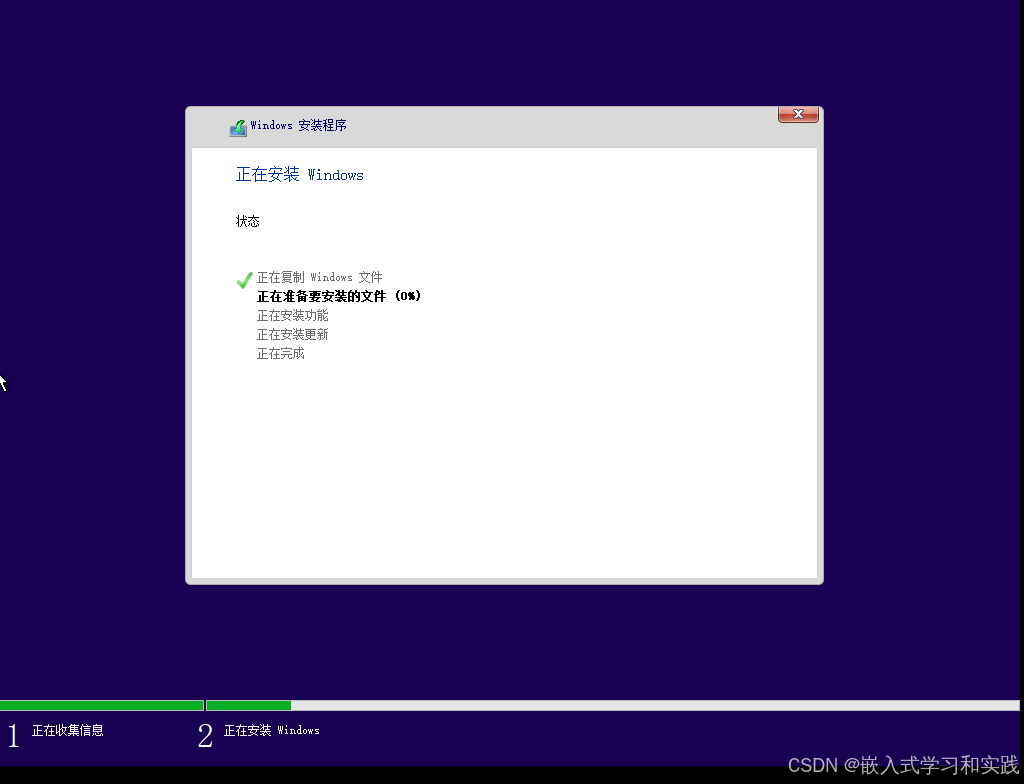The height and width of the screenshot is (784, 1024).
Task: Click the 正在收集信息 step label
Action: [68, 730]
